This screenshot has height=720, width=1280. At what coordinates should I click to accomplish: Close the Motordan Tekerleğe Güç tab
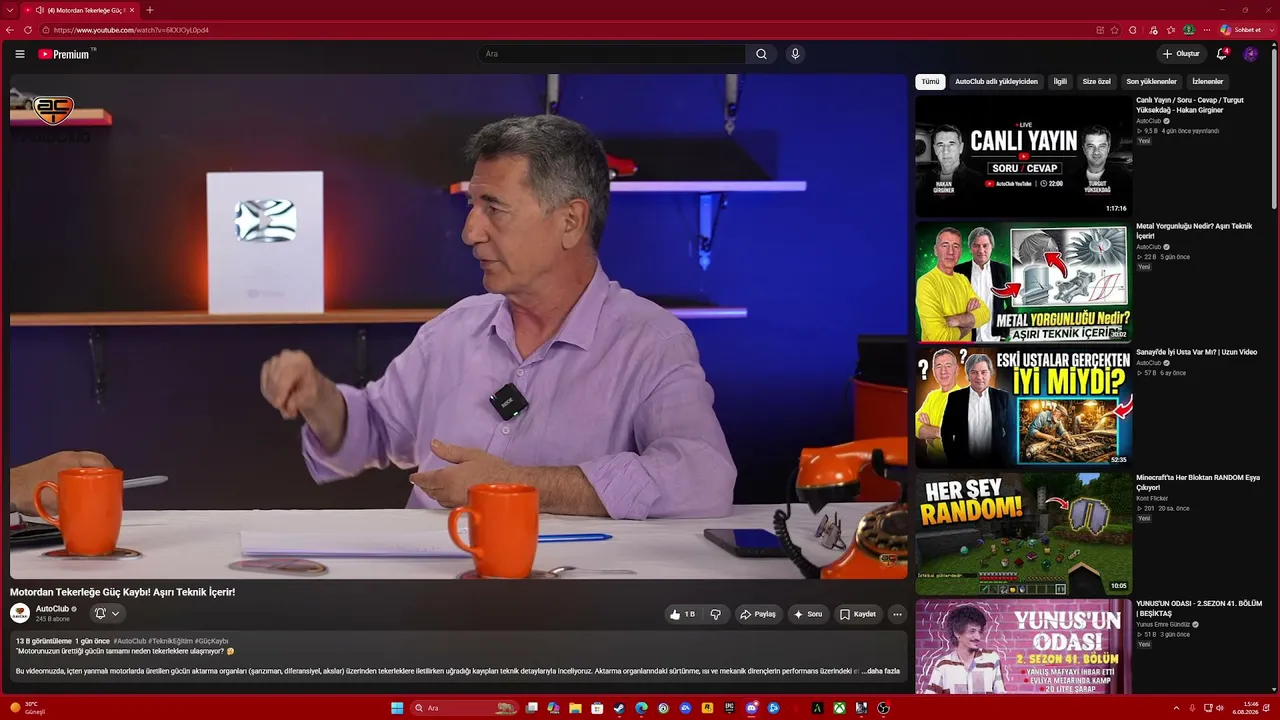(131, 10)
